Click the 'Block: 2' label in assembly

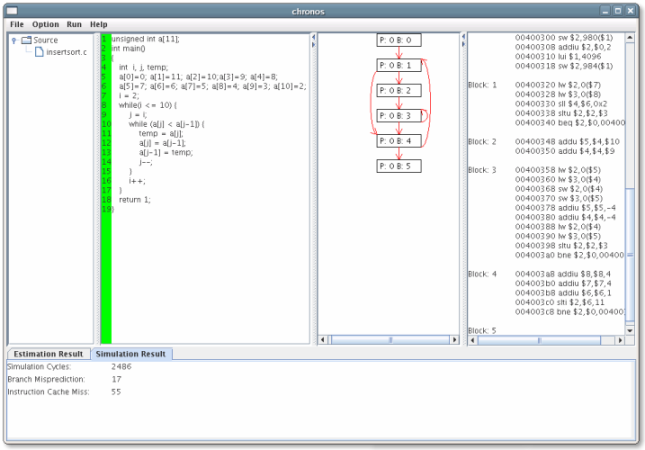(x=483, y=142)
